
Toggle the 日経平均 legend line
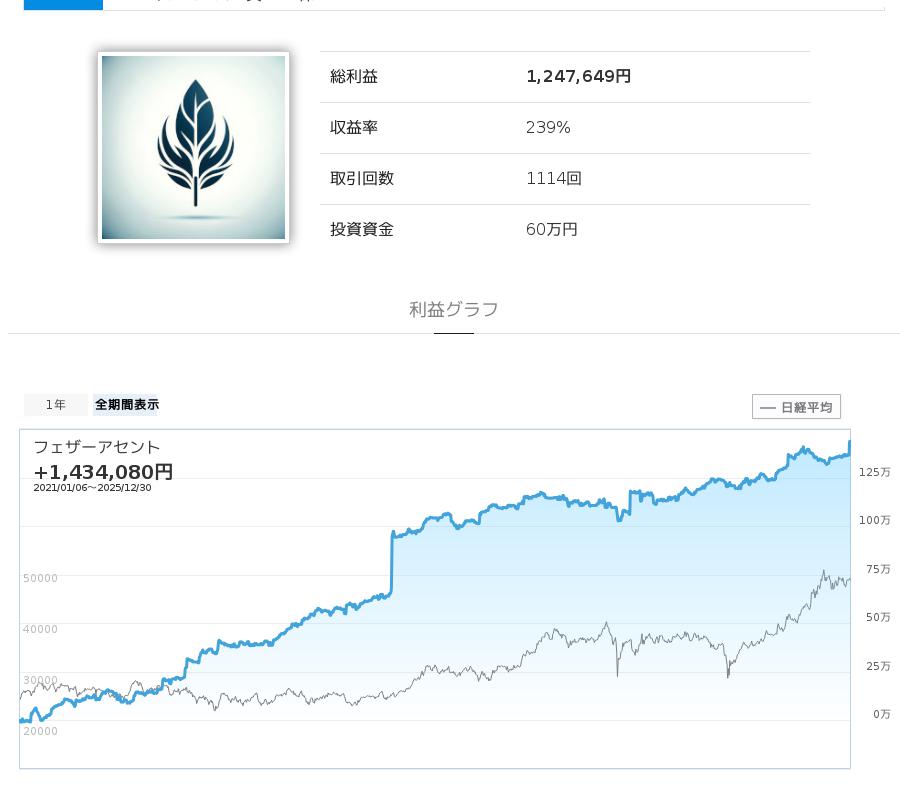796,407
